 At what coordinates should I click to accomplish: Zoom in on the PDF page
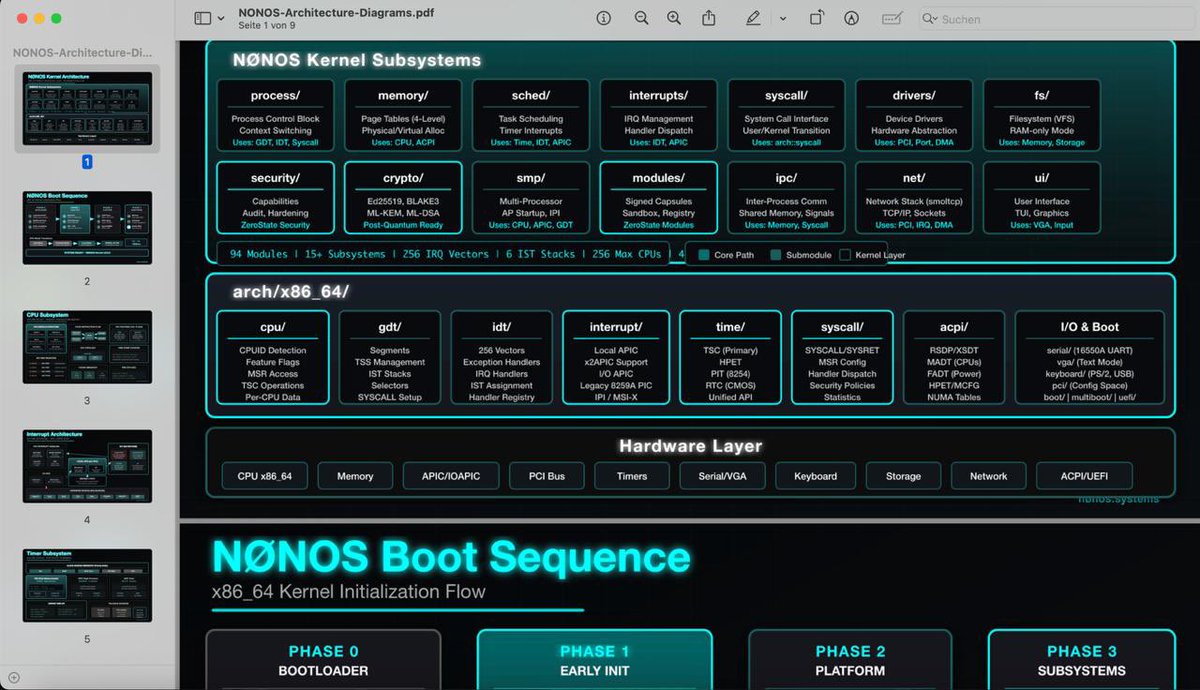(x=674, y=18)
